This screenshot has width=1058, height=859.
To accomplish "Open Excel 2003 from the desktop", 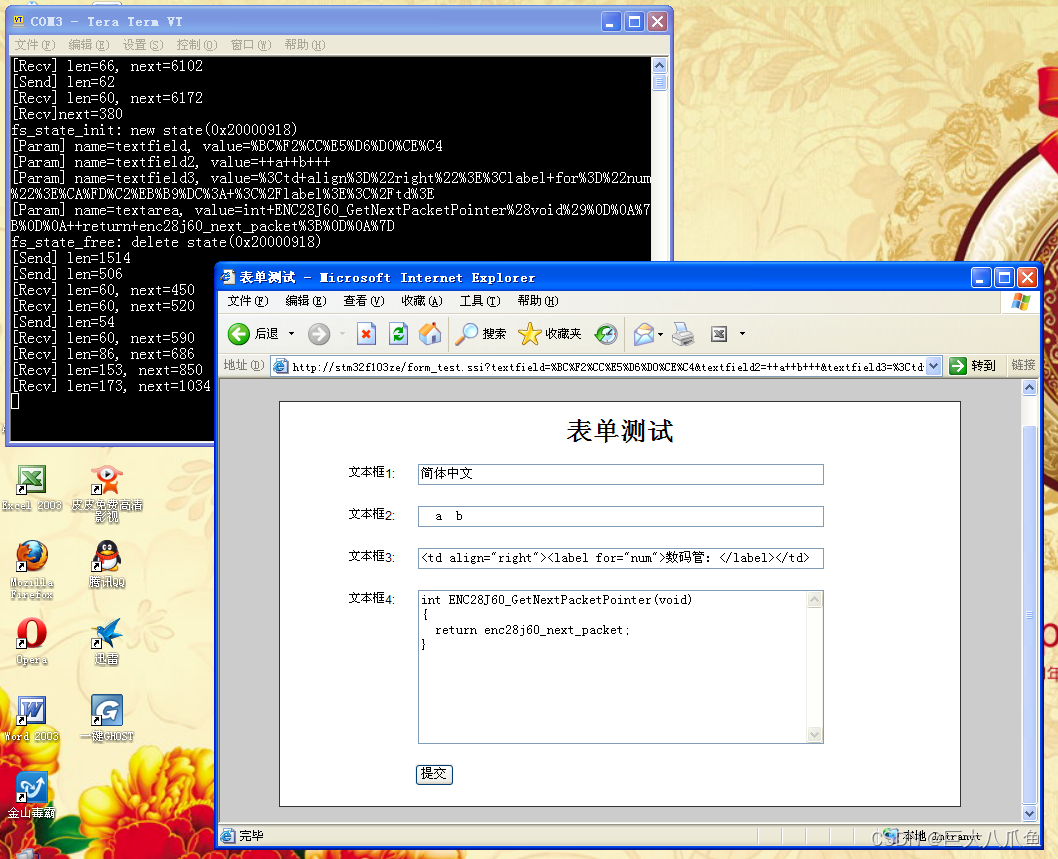I will (30, 481).
